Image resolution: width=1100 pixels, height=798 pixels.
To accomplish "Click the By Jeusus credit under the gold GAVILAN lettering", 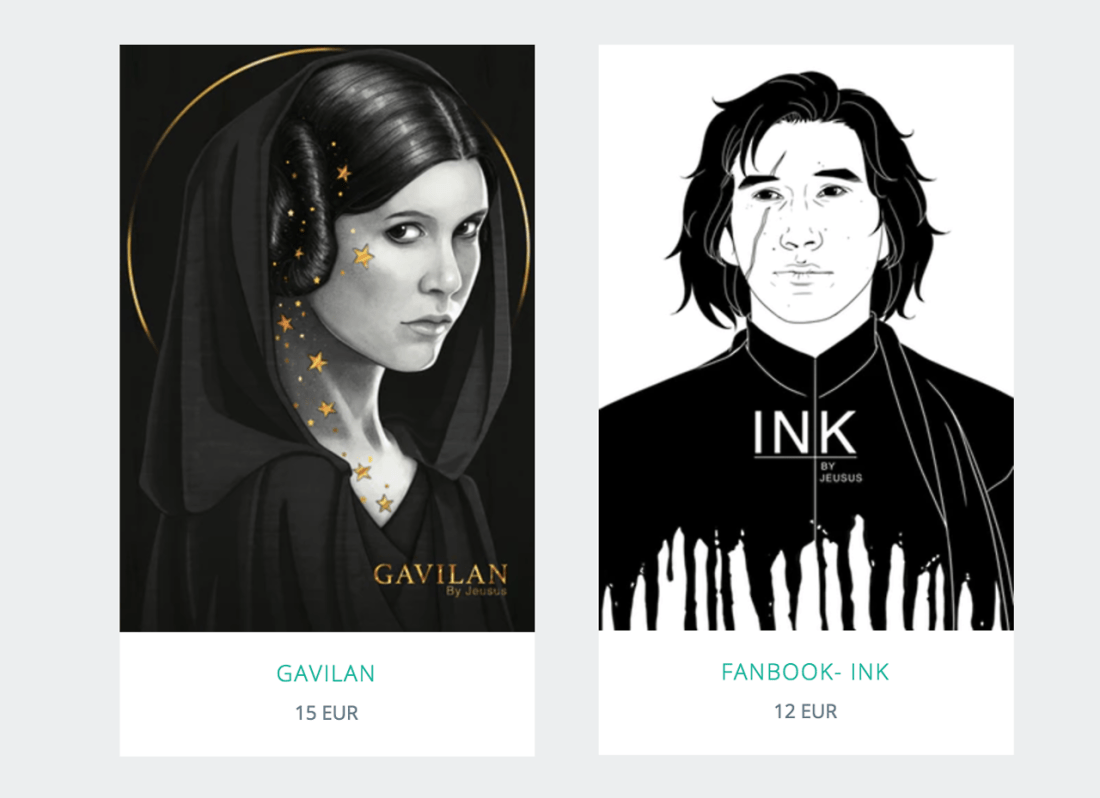I will 476,591.
